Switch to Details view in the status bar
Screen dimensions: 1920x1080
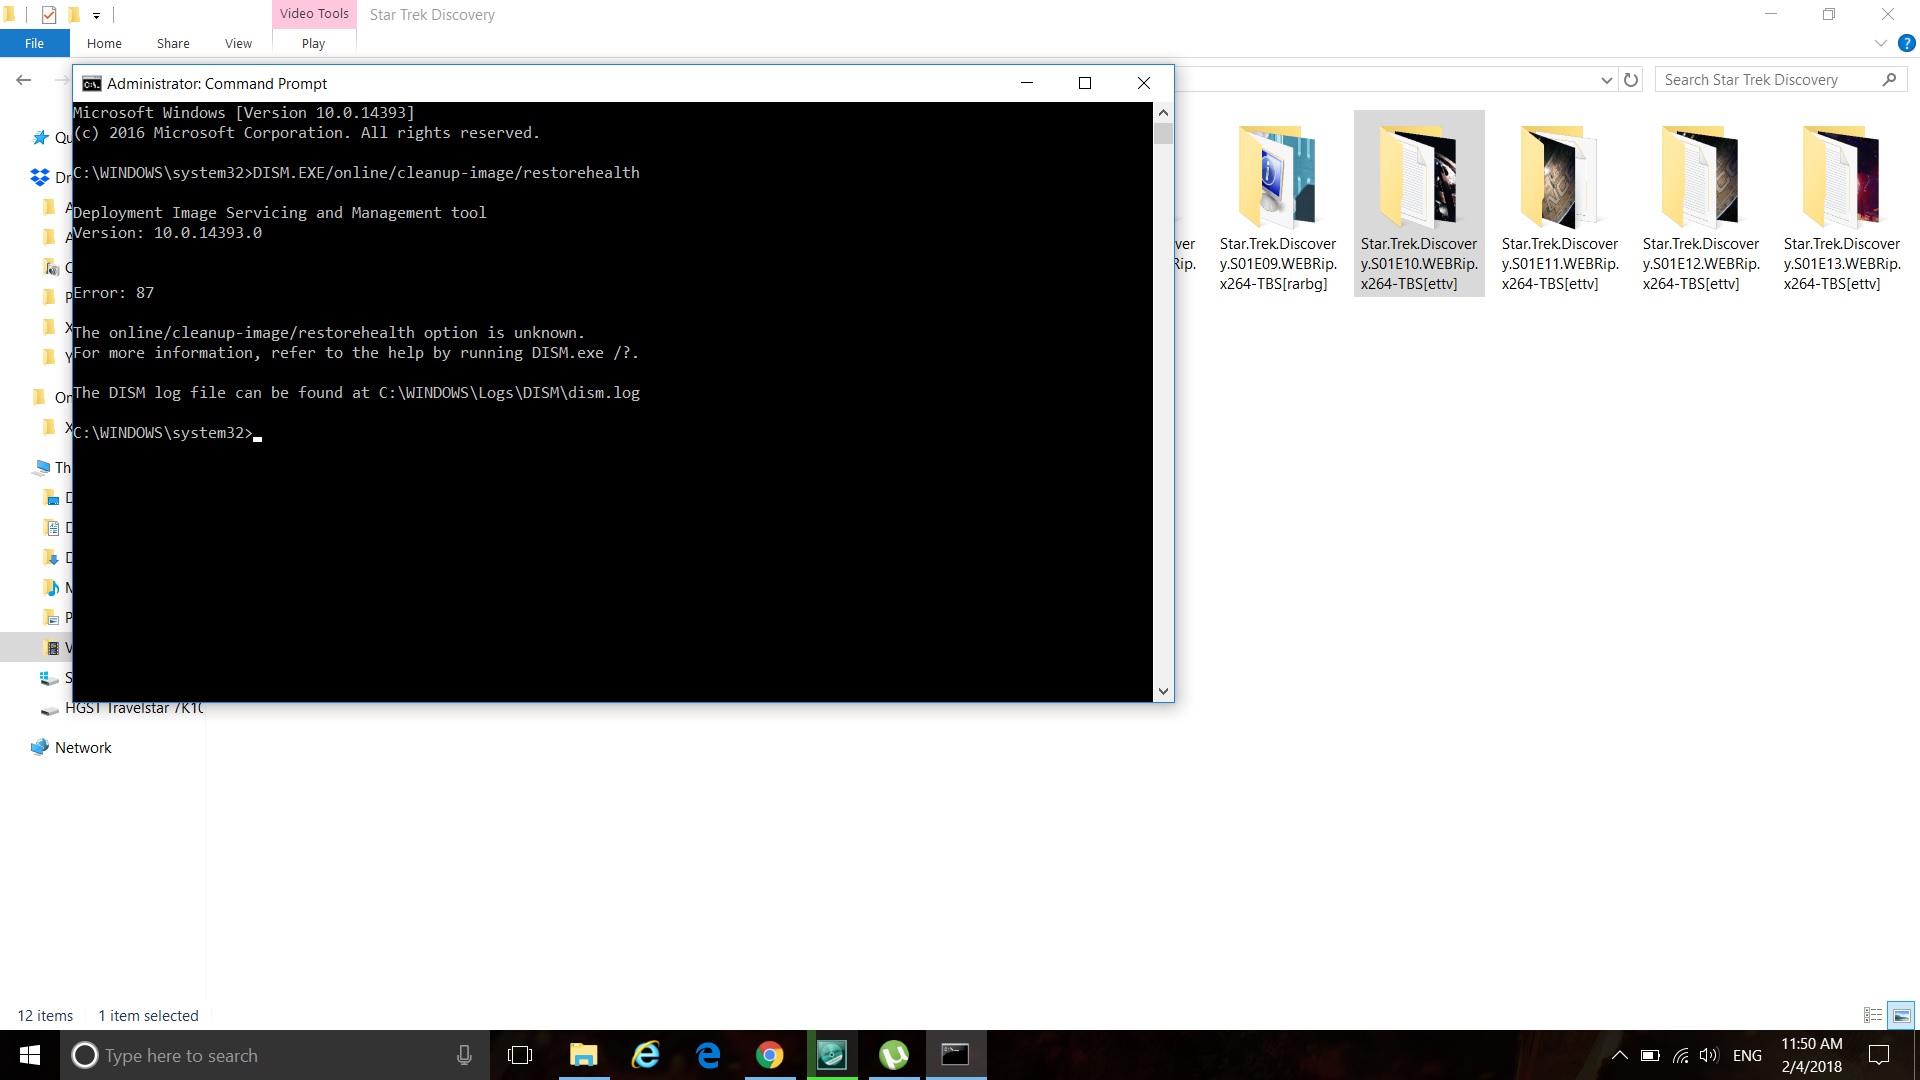point(1873,1015)
